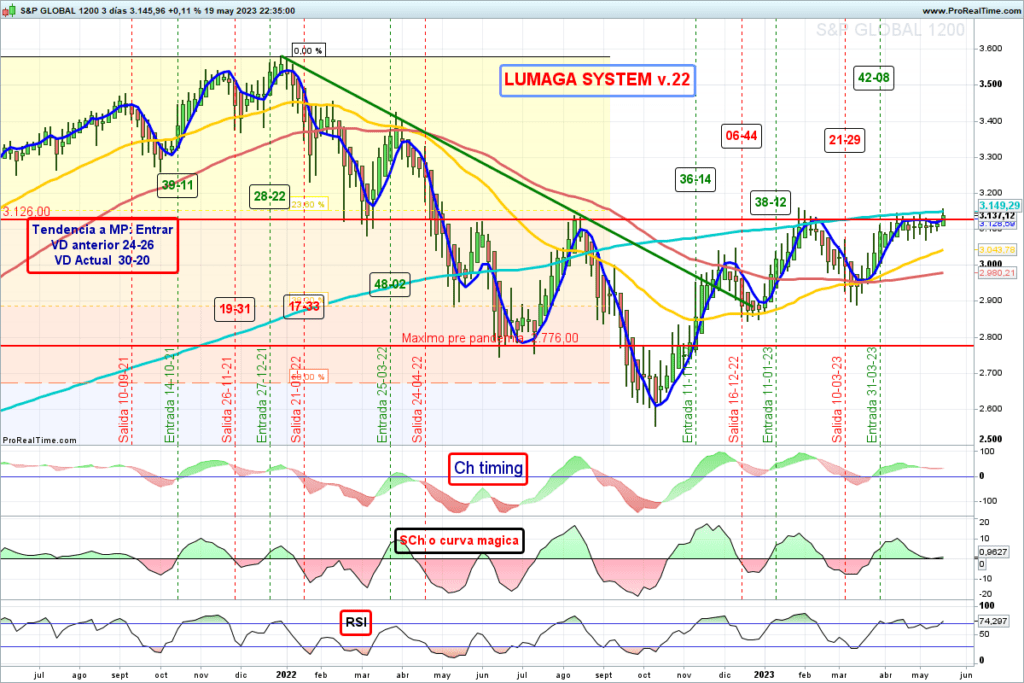
Task: Select the red 2.980,21 price tag
Action: (x=997, y=273)
